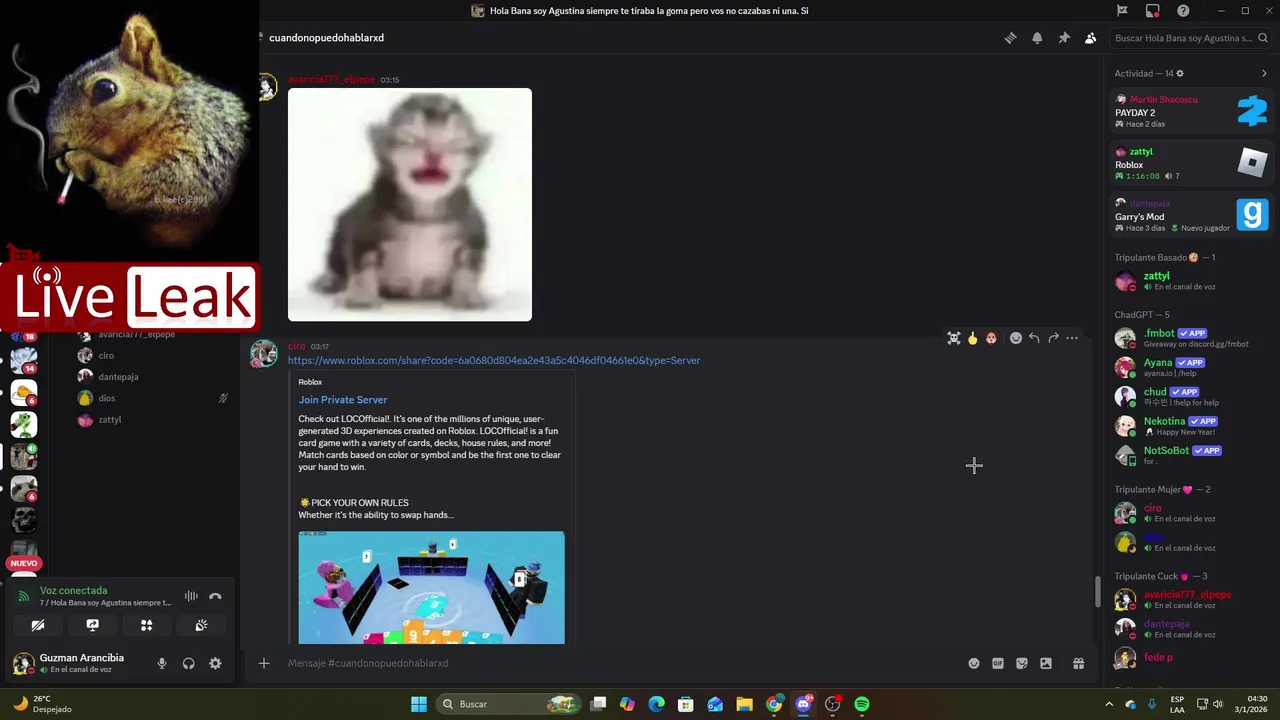Image resolution: width=1280 pixels, height=720 pixels.
Task: Open the Roblox share link URL
Action: click(494, 360)
